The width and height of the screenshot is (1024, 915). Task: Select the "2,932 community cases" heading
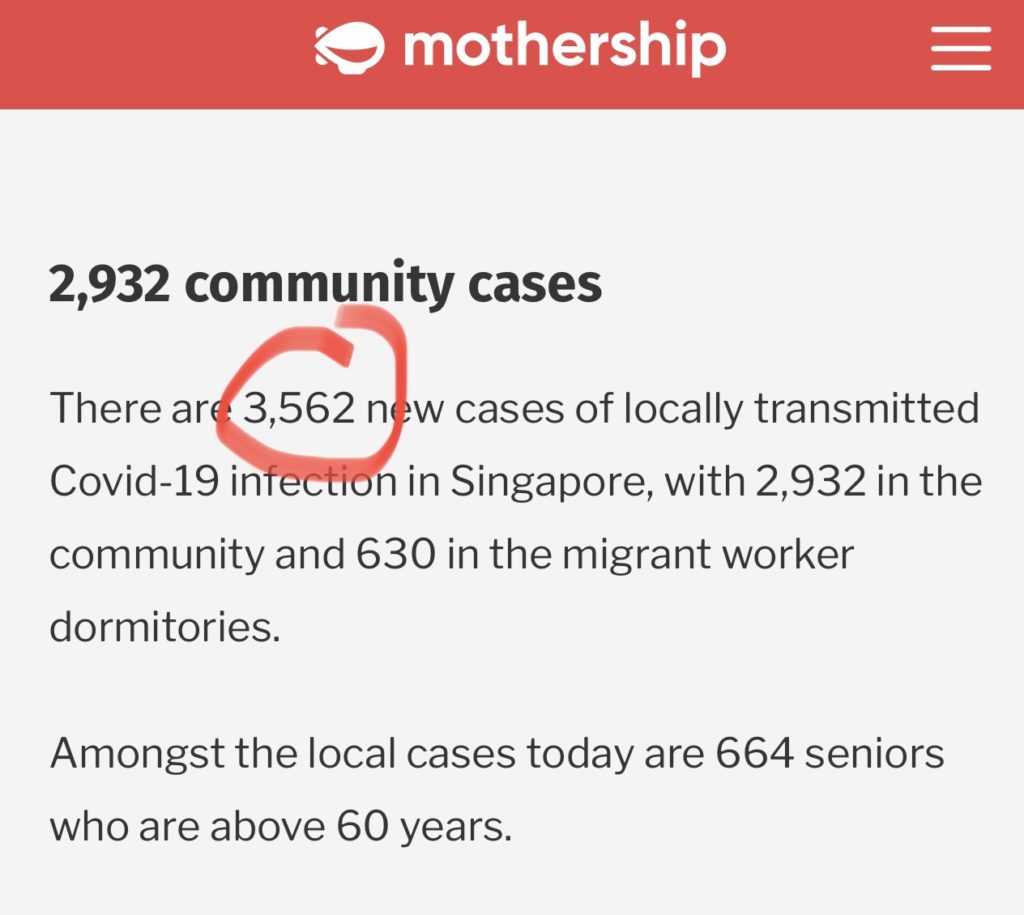[325, 284]
